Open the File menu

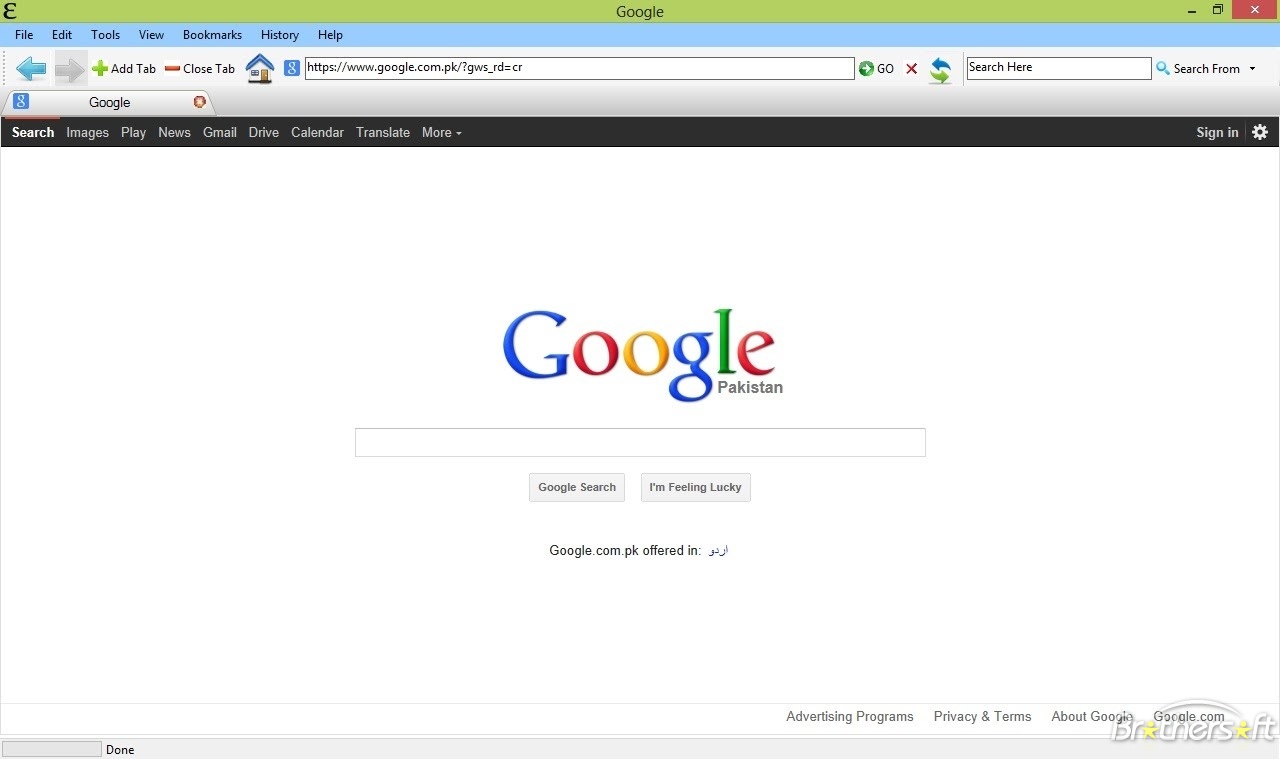point(24,35)
